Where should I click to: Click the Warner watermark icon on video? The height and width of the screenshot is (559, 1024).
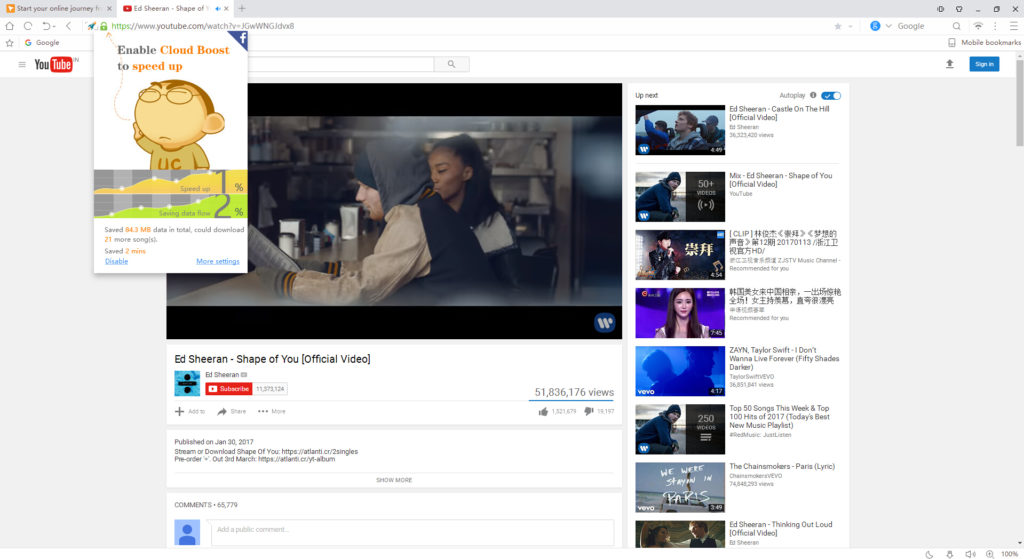pyautogui.click(x=605, y=322)
